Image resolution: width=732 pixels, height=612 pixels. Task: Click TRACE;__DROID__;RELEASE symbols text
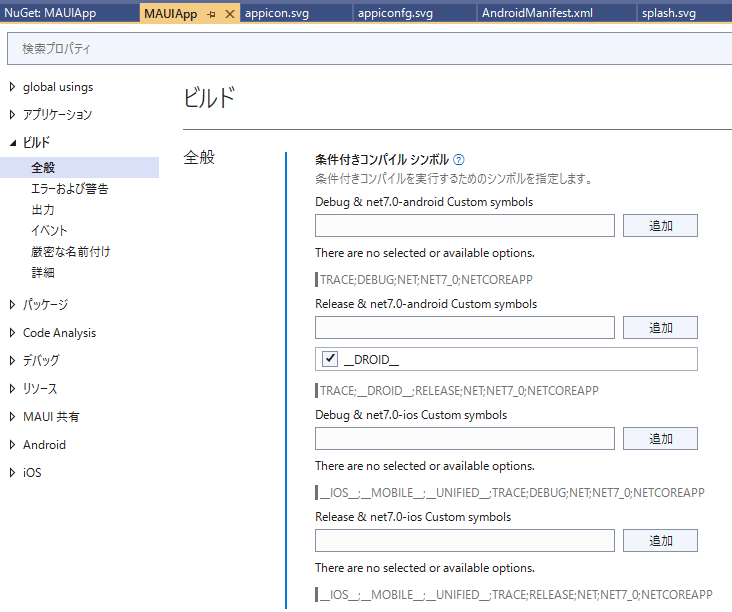pyautogui.click(x=459, y=390)
